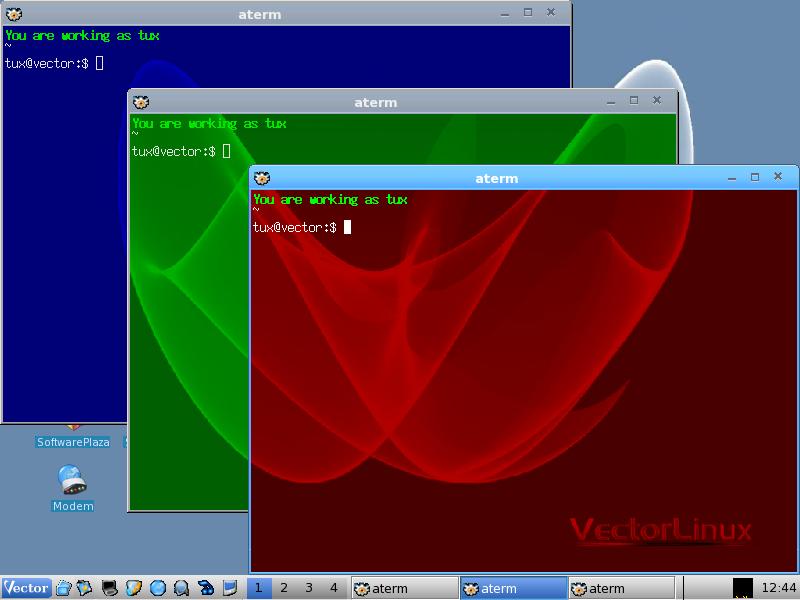
Task: Launch the black terminal icon in the panel
Action: click(109, 588)
